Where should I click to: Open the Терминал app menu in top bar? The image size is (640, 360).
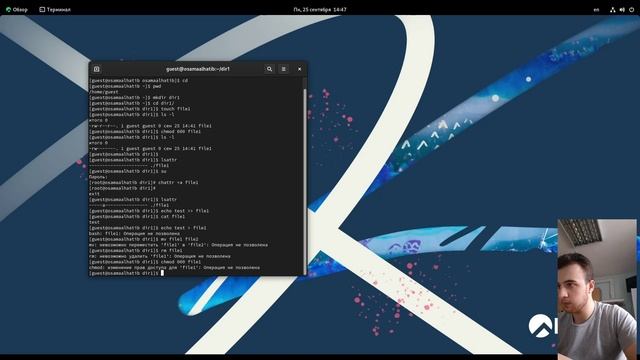coord(55,9)
